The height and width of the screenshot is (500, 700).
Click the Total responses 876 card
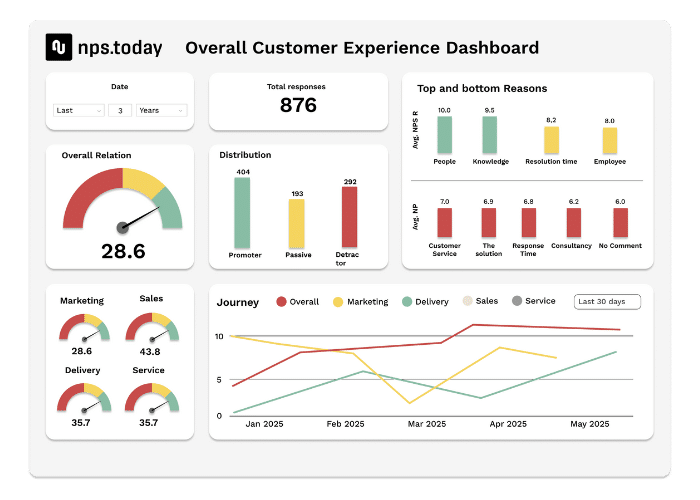click(x=298, y=100)
